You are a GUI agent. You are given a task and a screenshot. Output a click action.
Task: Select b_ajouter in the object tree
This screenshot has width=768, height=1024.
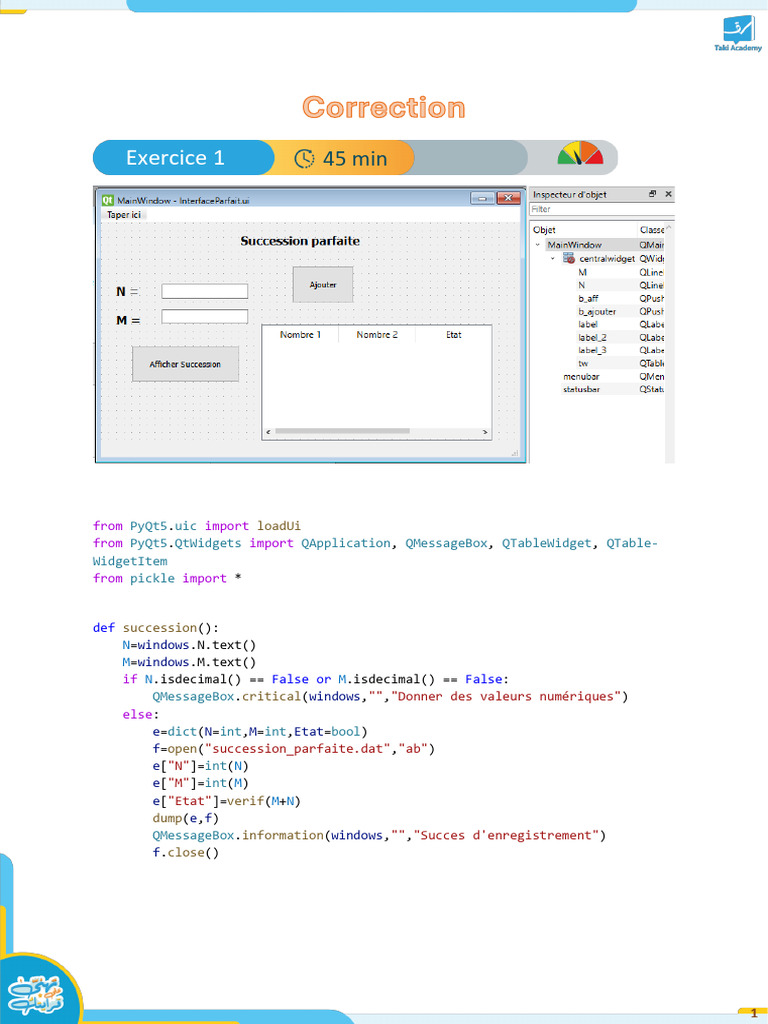[x=597, y=311]
